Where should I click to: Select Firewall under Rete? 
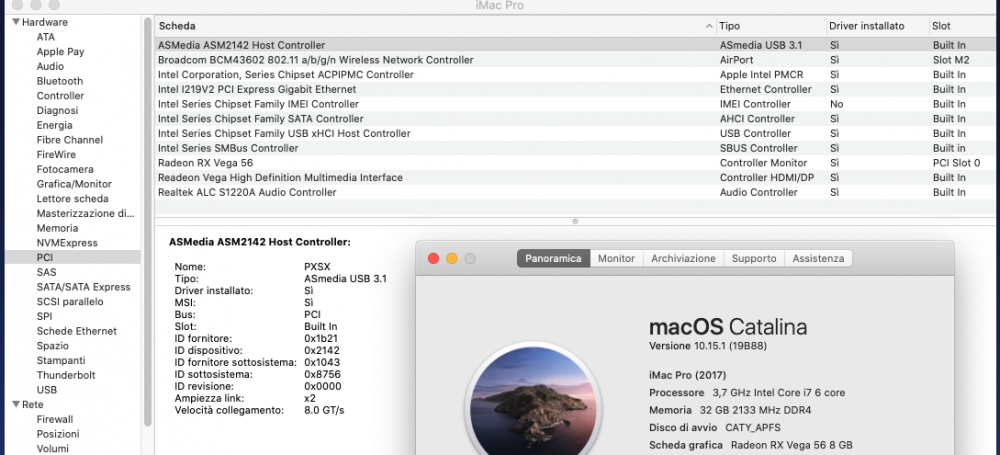pos(54,419)
